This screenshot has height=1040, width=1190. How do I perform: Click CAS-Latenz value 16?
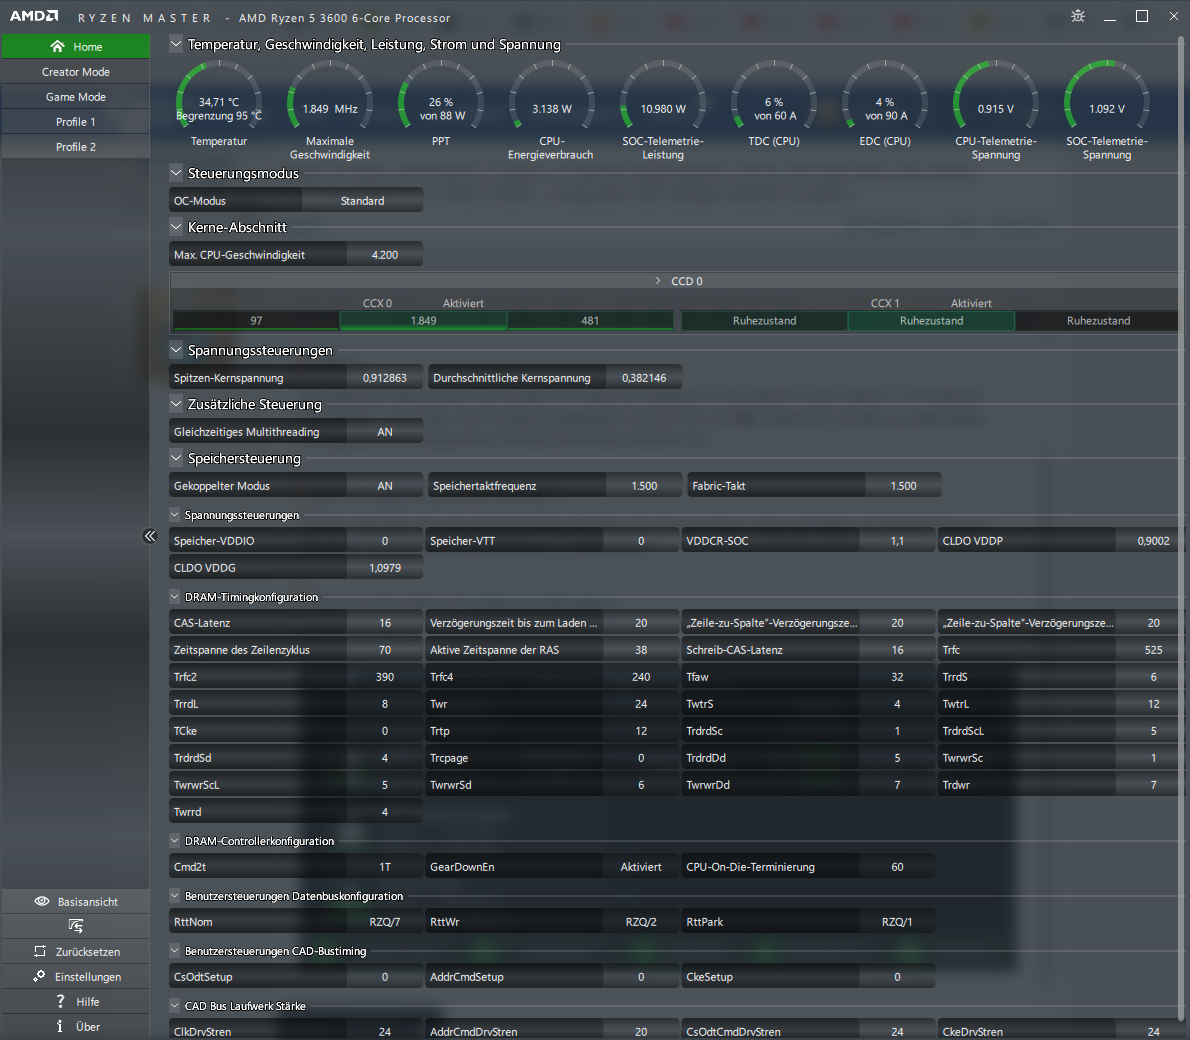tap(385, 622)
